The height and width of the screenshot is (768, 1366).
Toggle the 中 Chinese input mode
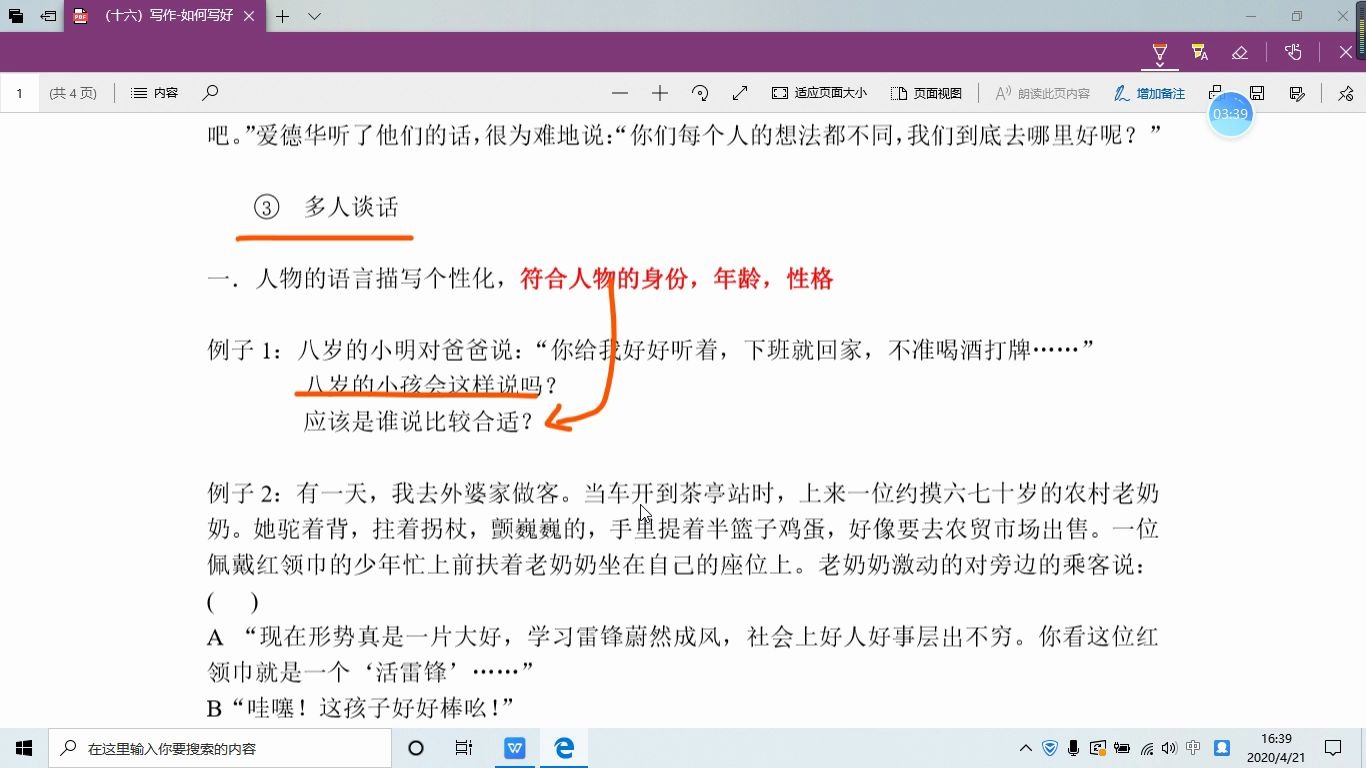point(1193,748)
